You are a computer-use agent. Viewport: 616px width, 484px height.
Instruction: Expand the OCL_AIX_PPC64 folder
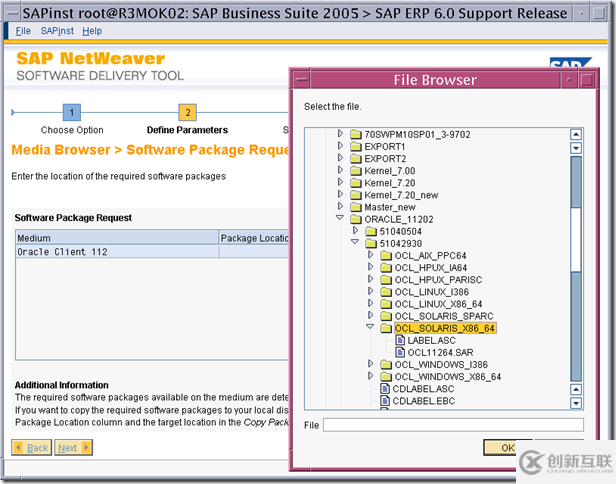pos(370,255)
